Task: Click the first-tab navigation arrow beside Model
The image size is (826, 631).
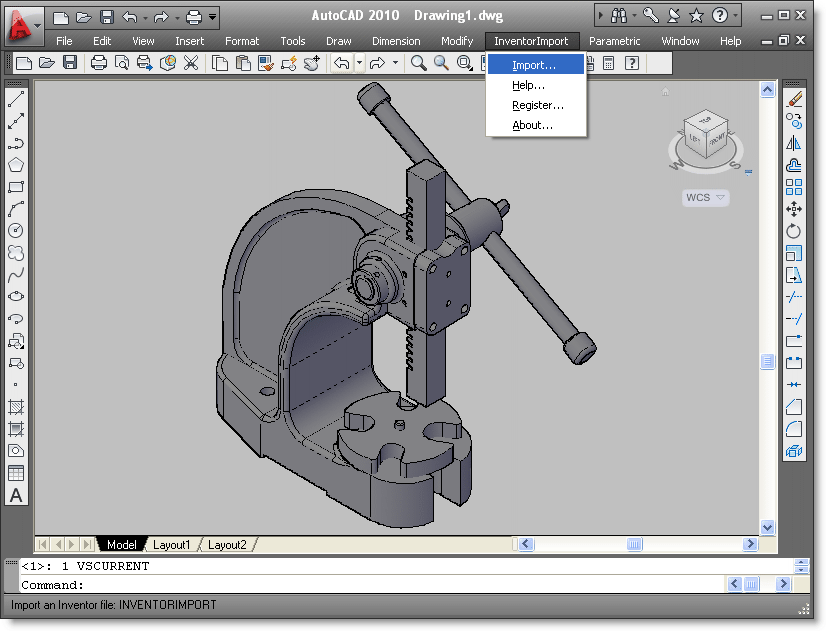Action: coord(43,544)
